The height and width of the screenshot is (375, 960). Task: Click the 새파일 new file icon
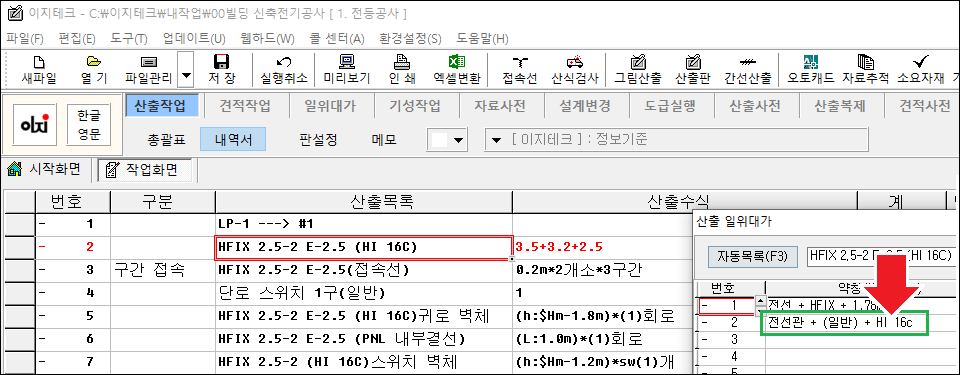[39, 70]
